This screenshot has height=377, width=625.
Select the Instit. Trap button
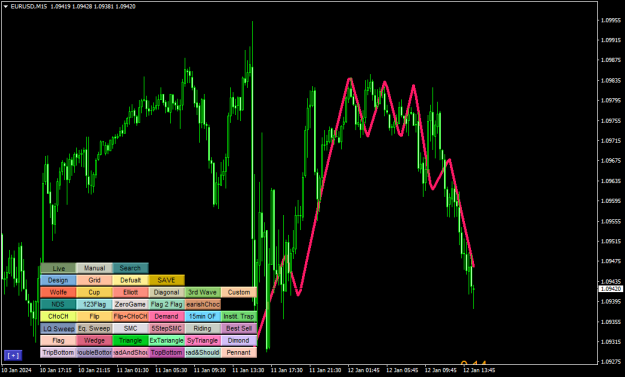point(239,316)
